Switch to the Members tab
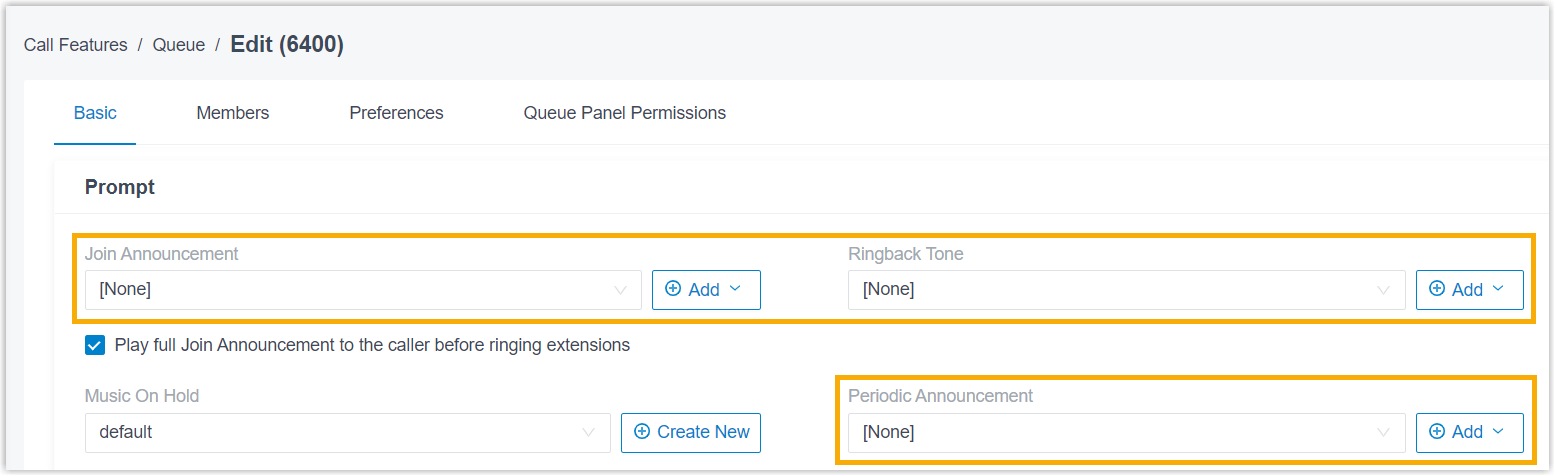The width and height of the screenshot is (1555, 476). click(233, 113)
